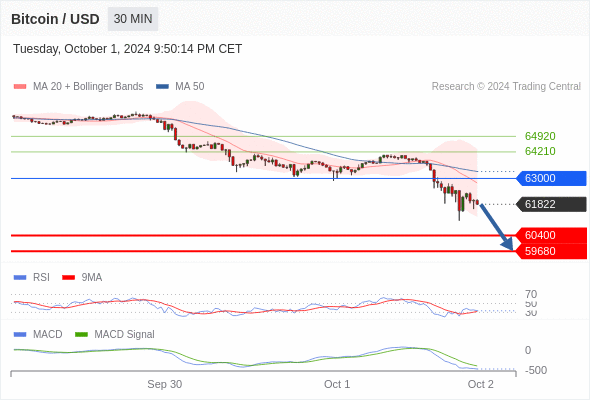590x400 pixels.
Task: Click the 'MACD Signal' legend label
Action: pyautogui.click(x=124, y=335)
